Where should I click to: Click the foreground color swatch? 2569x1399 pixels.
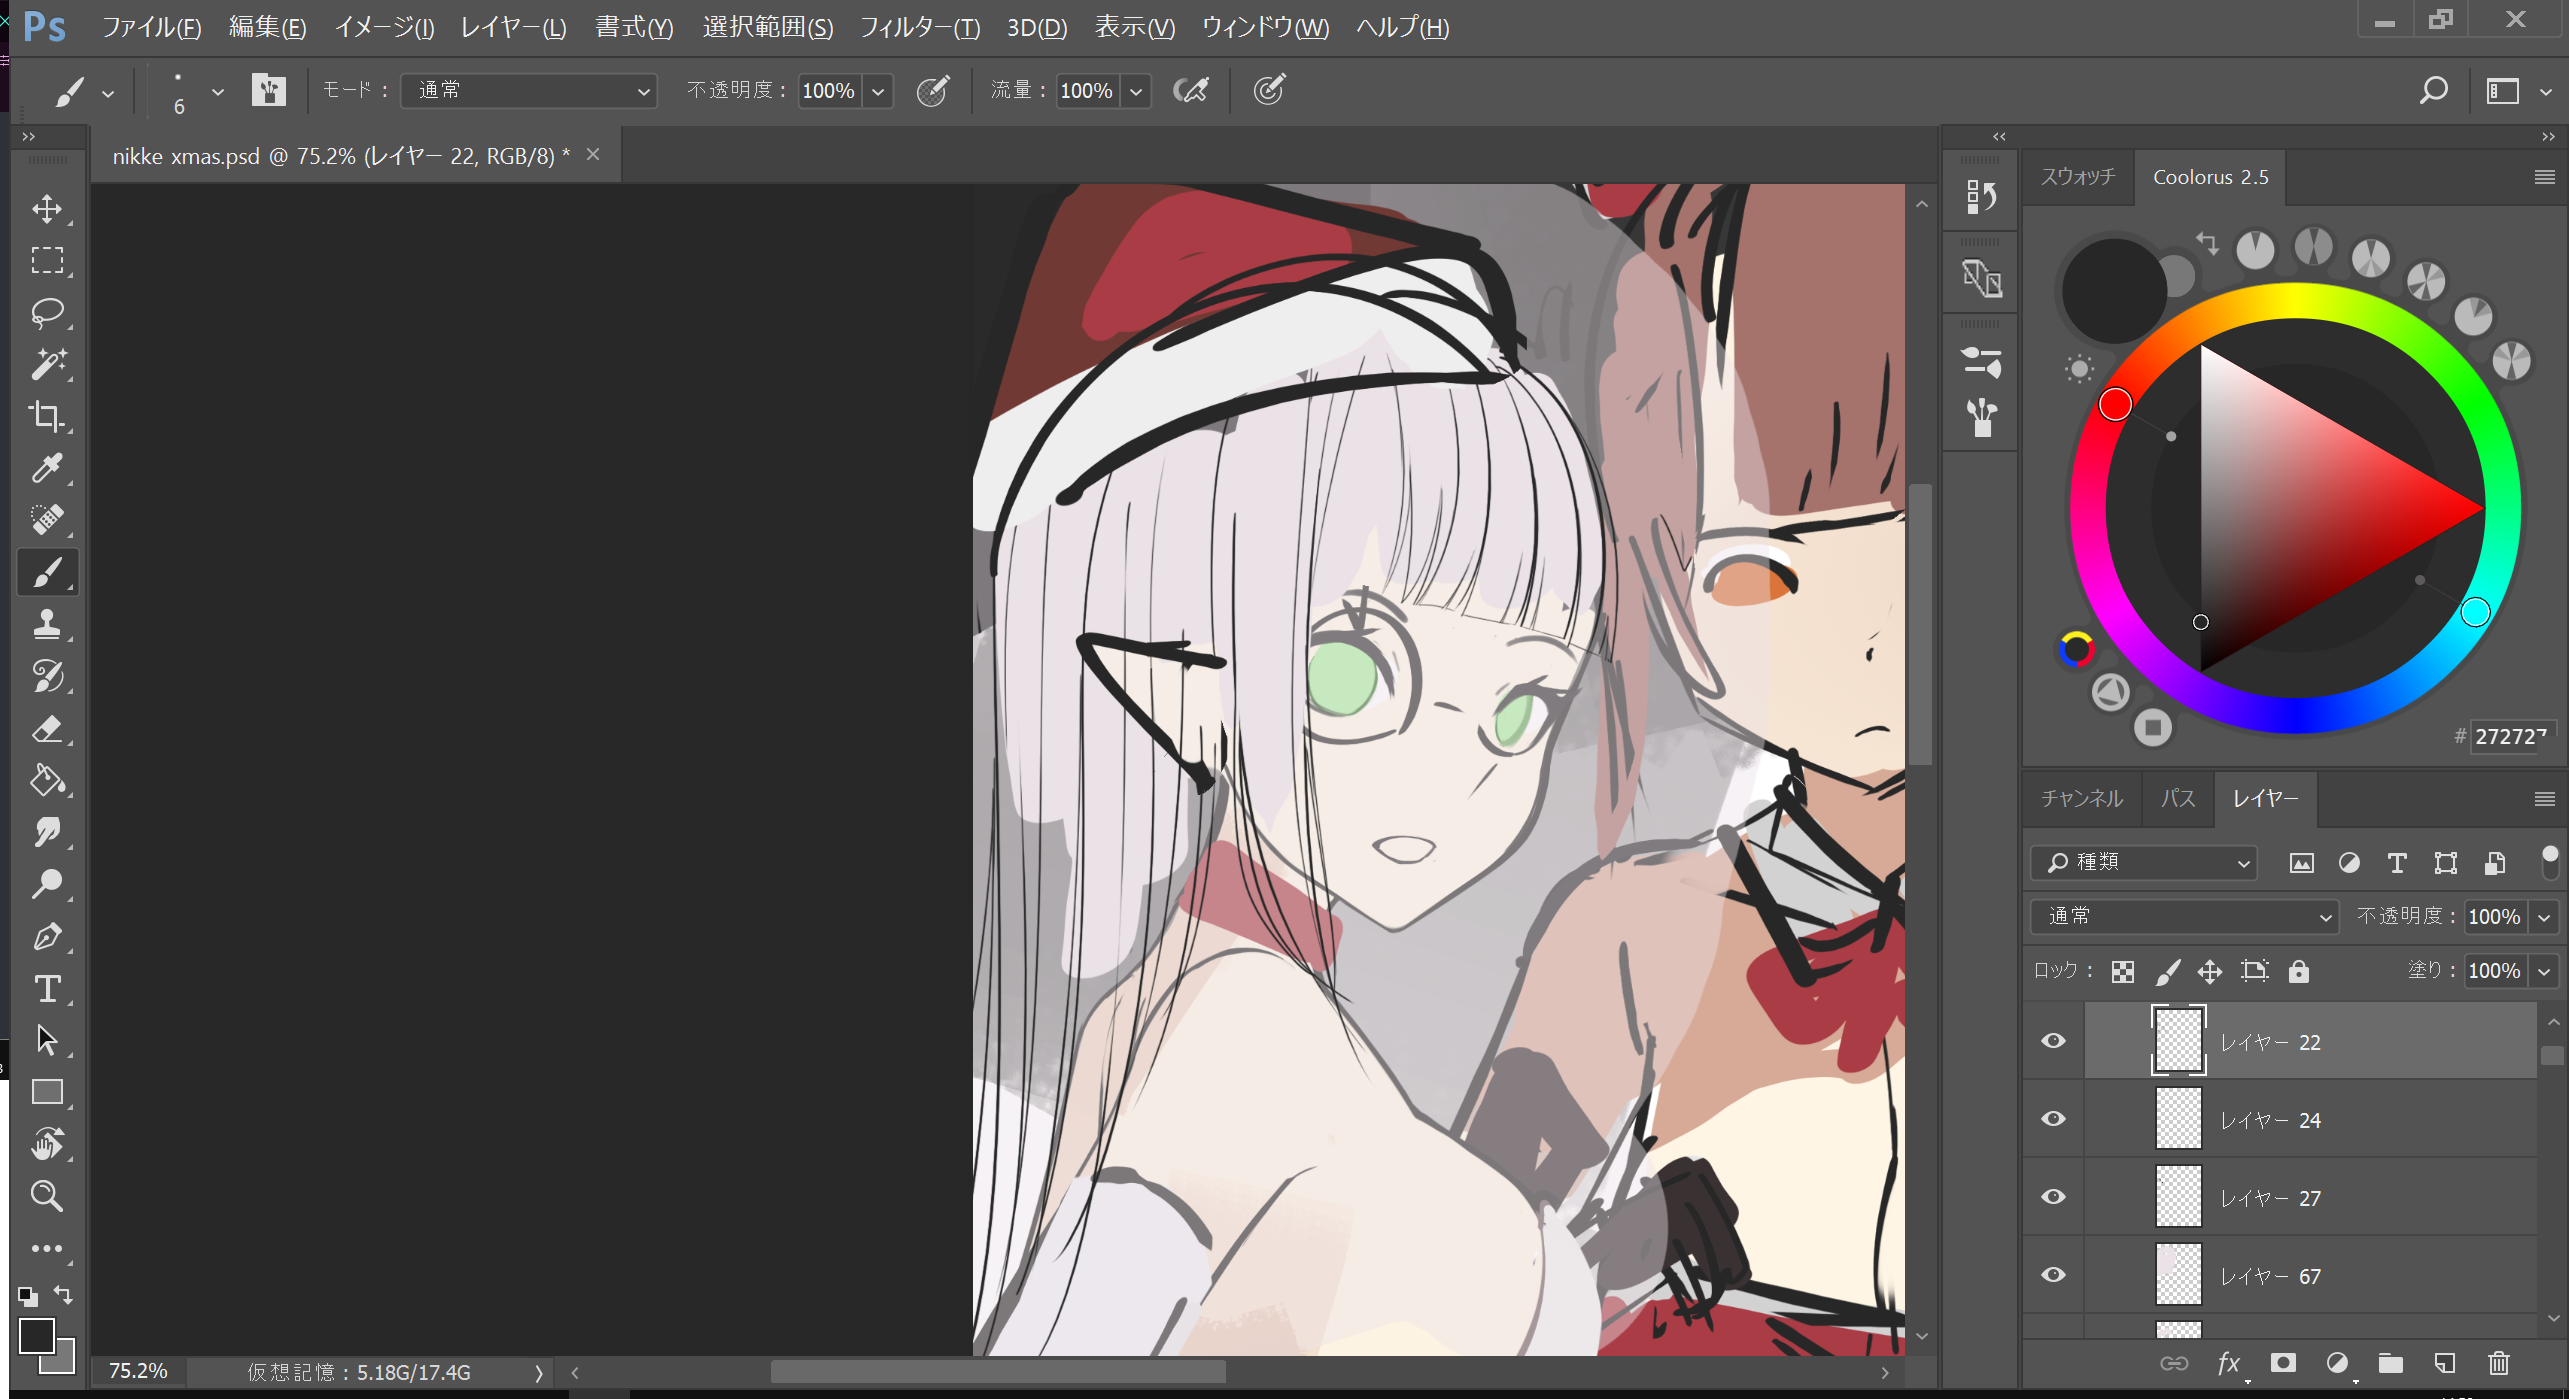click(36, 1335)
